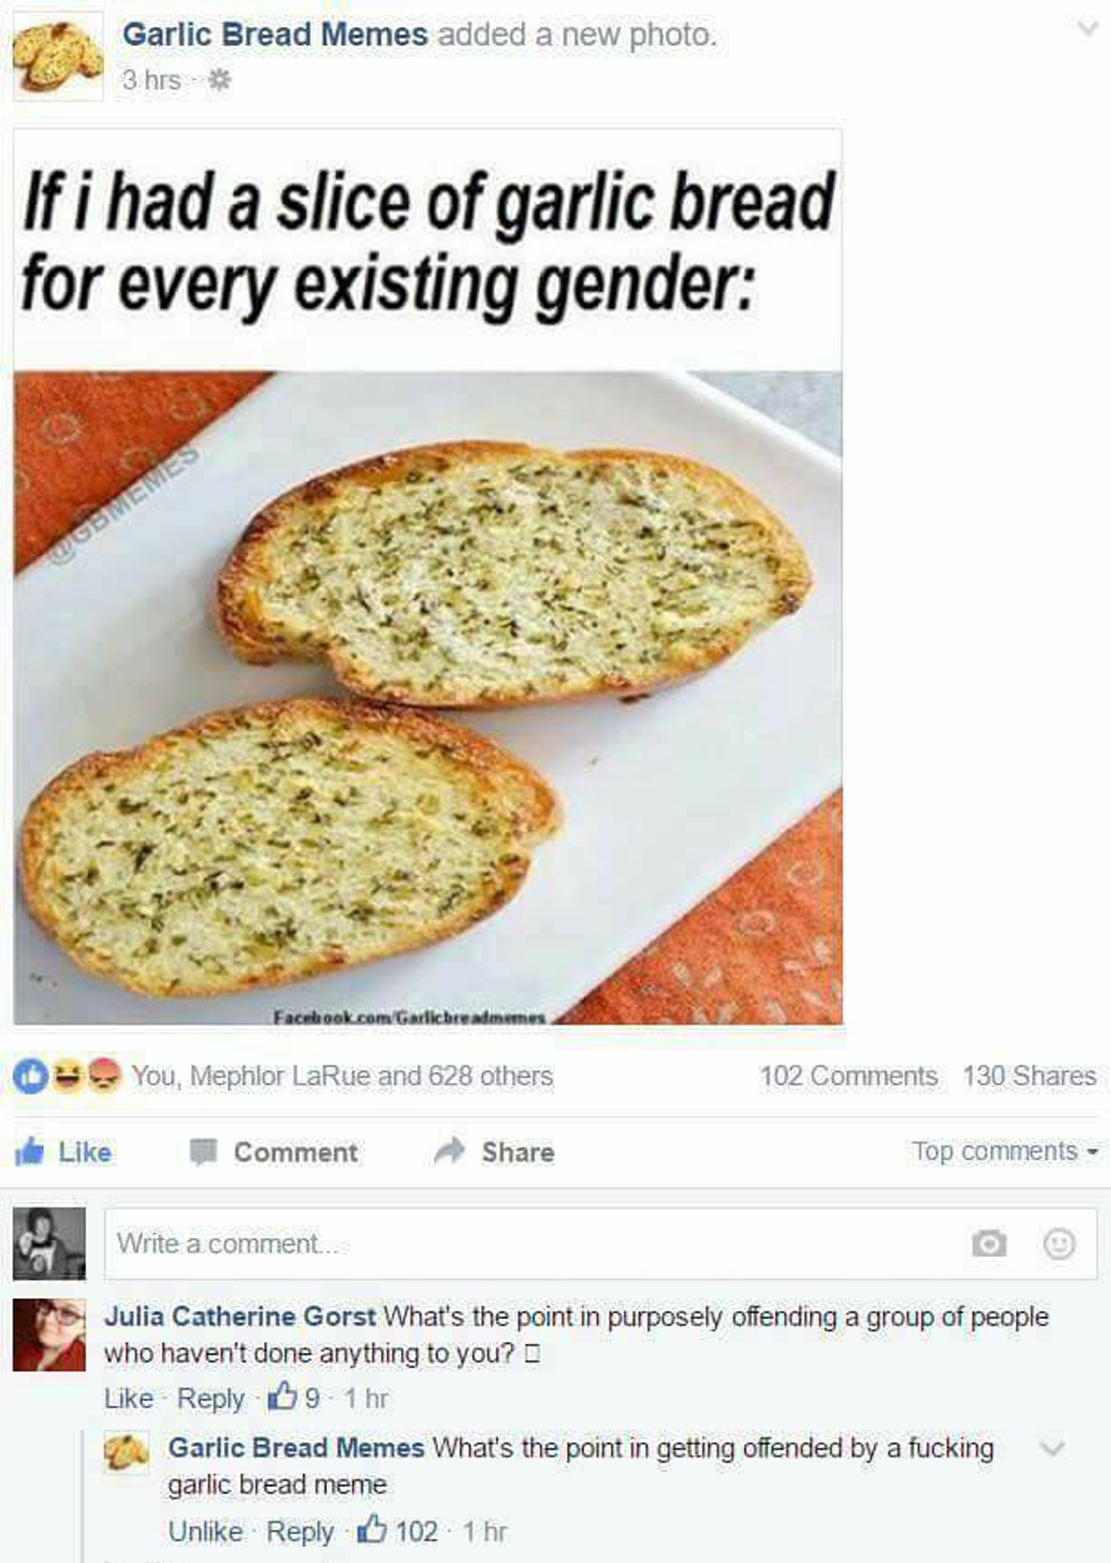The height and width of the screenshot is (1563, 1111).
Task: Click the blue like reaction icon
Action: coord(29,1076)
